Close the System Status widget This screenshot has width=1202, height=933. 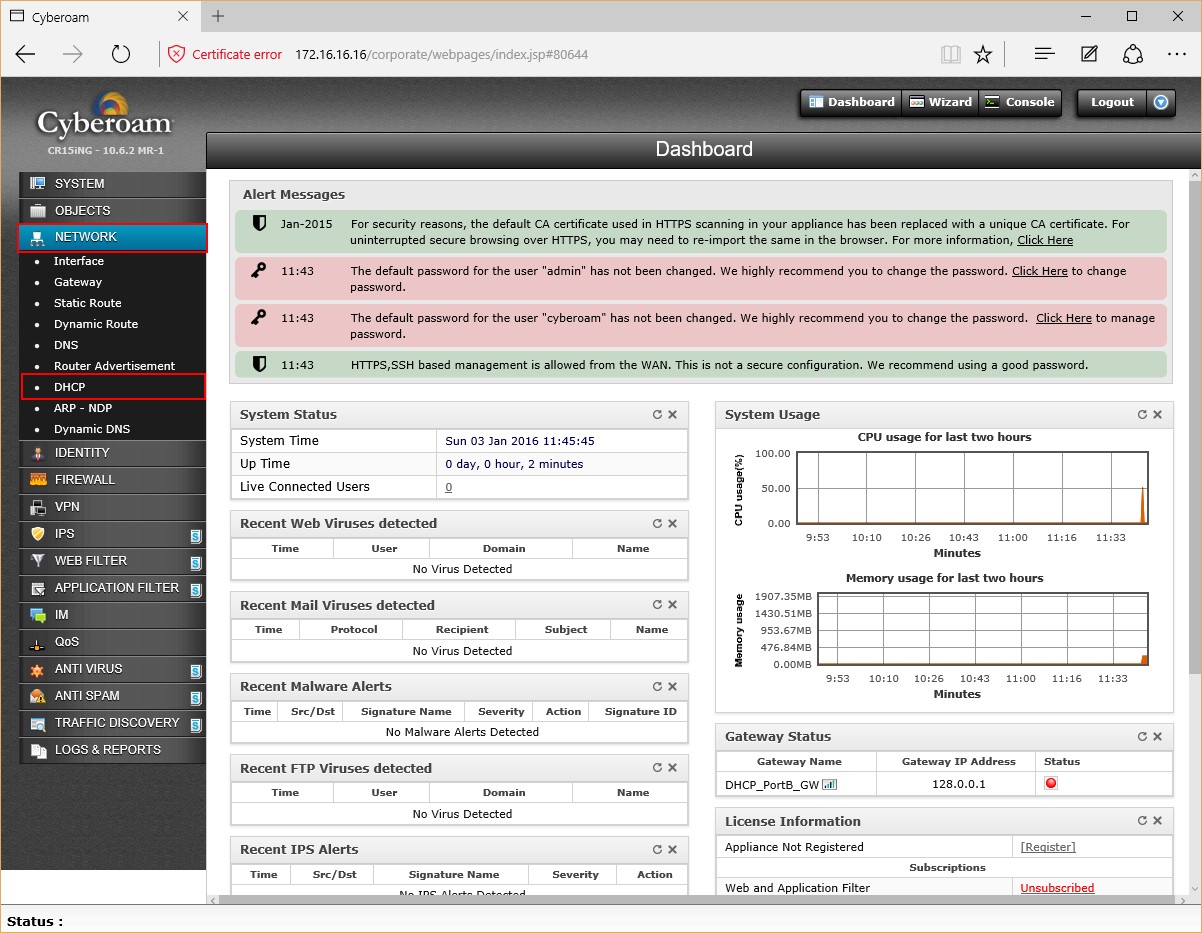click(673, 415)
